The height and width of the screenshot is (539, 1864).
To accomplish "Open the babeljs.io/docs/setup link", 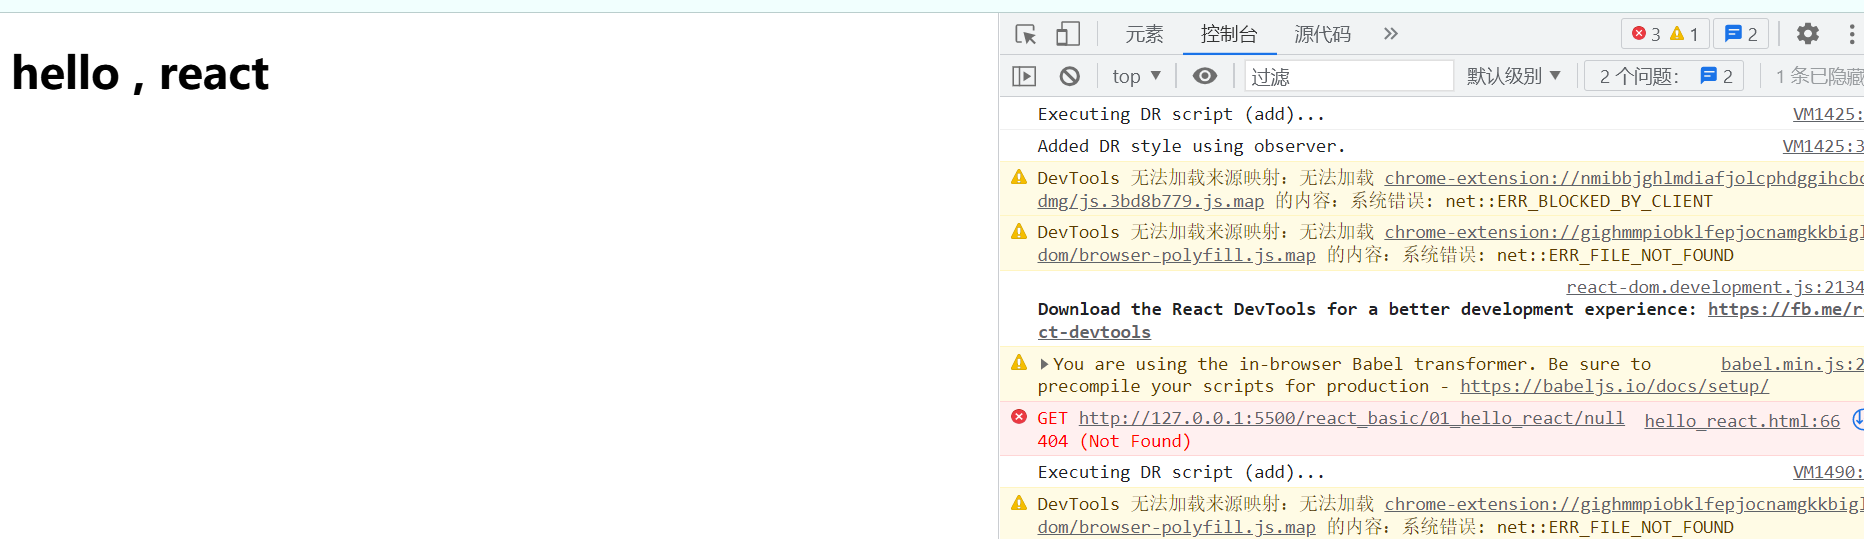I will 1614,386.
